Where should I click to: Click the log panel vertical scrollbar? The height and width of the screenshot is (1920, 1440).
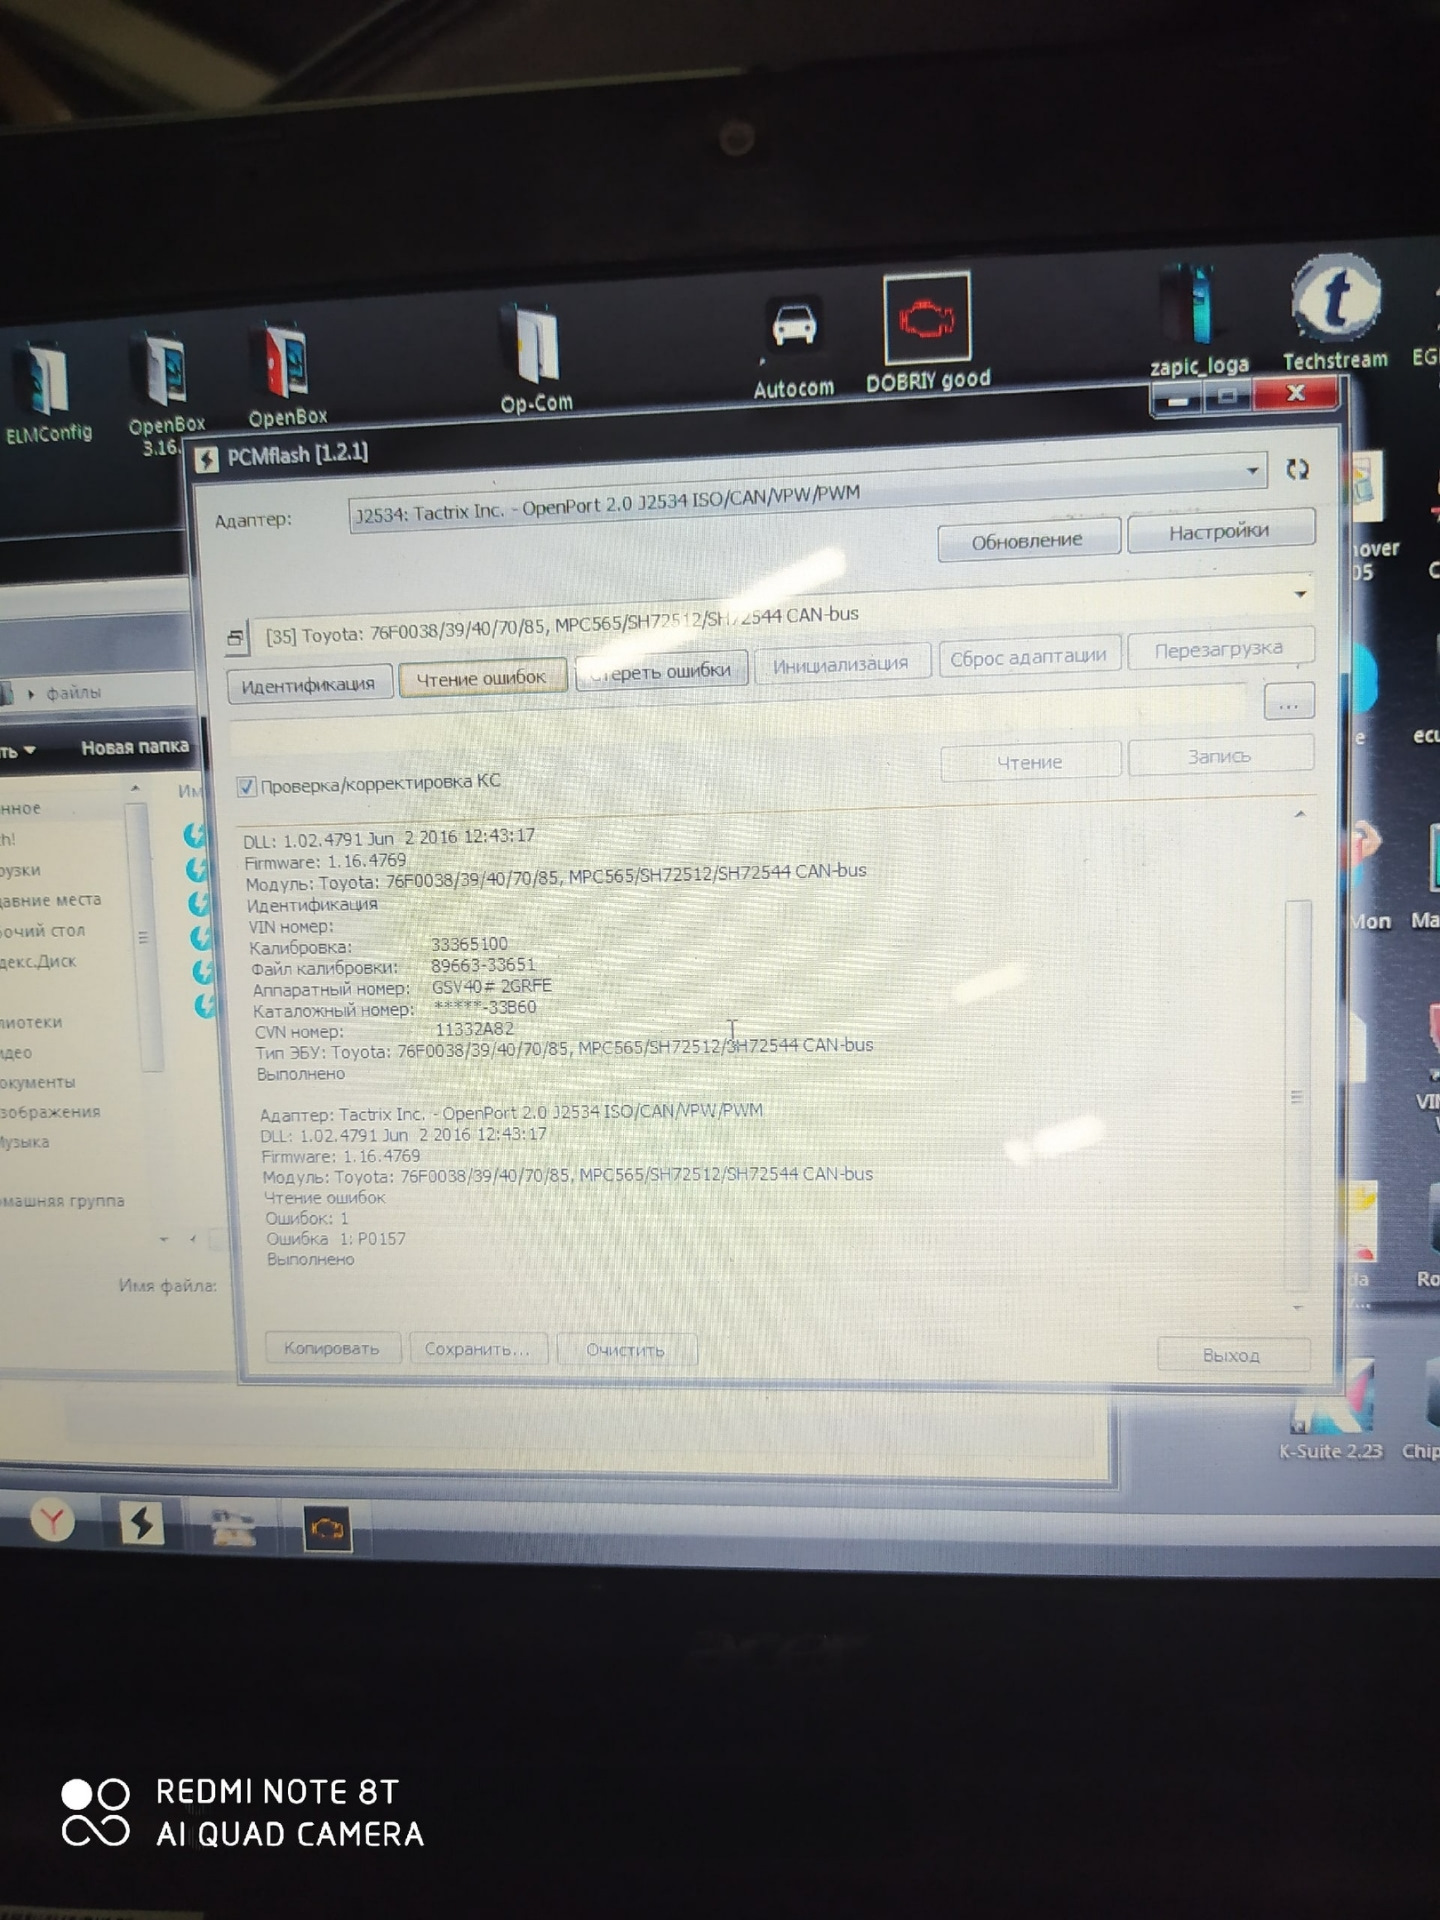(1297, 1095)
